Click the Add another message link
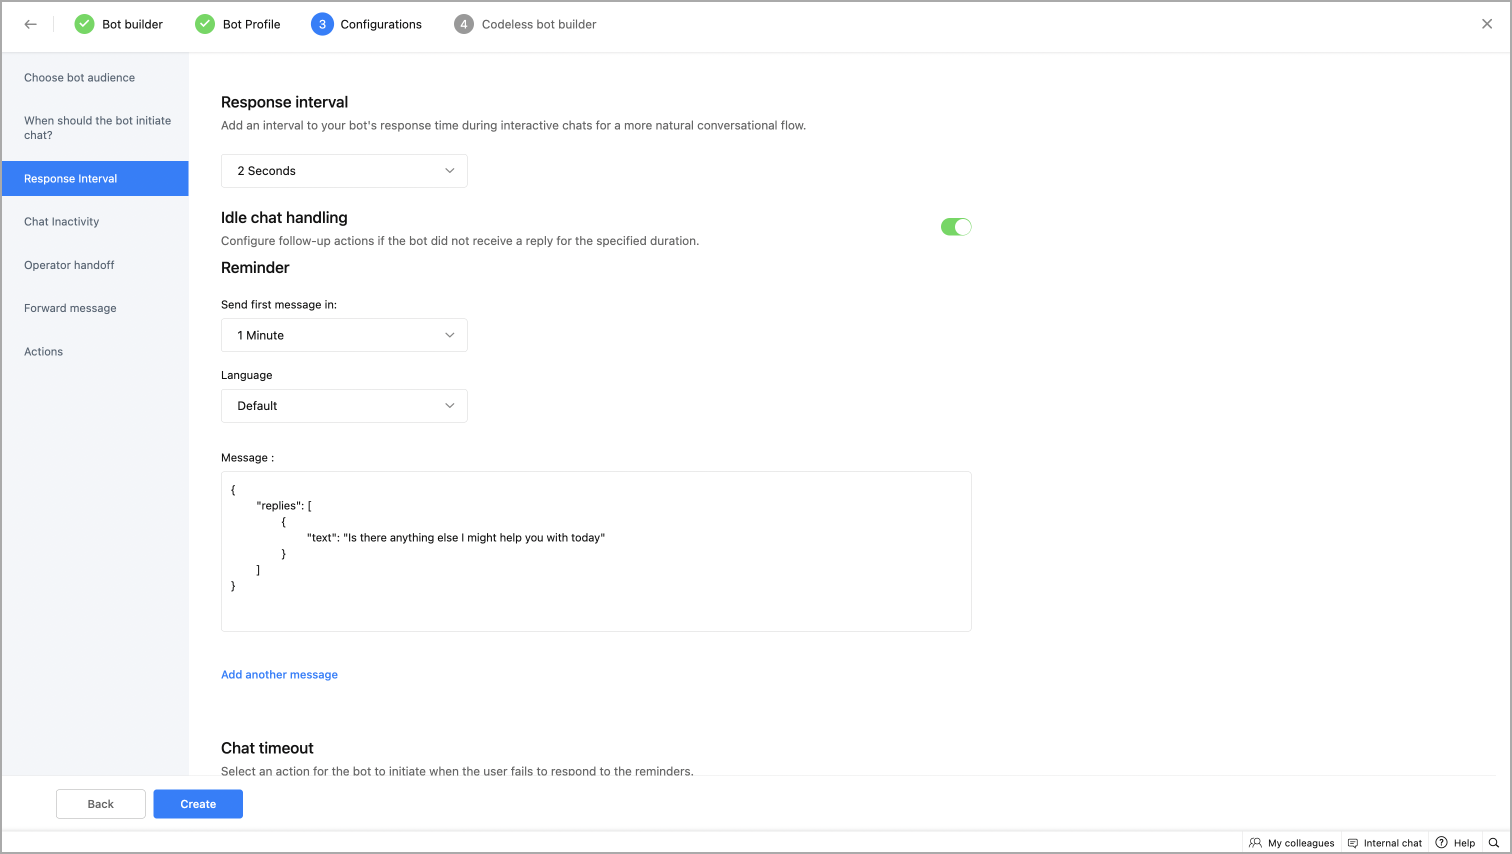The width and height of the screenshot is (1512, 854). pos(279,675)
